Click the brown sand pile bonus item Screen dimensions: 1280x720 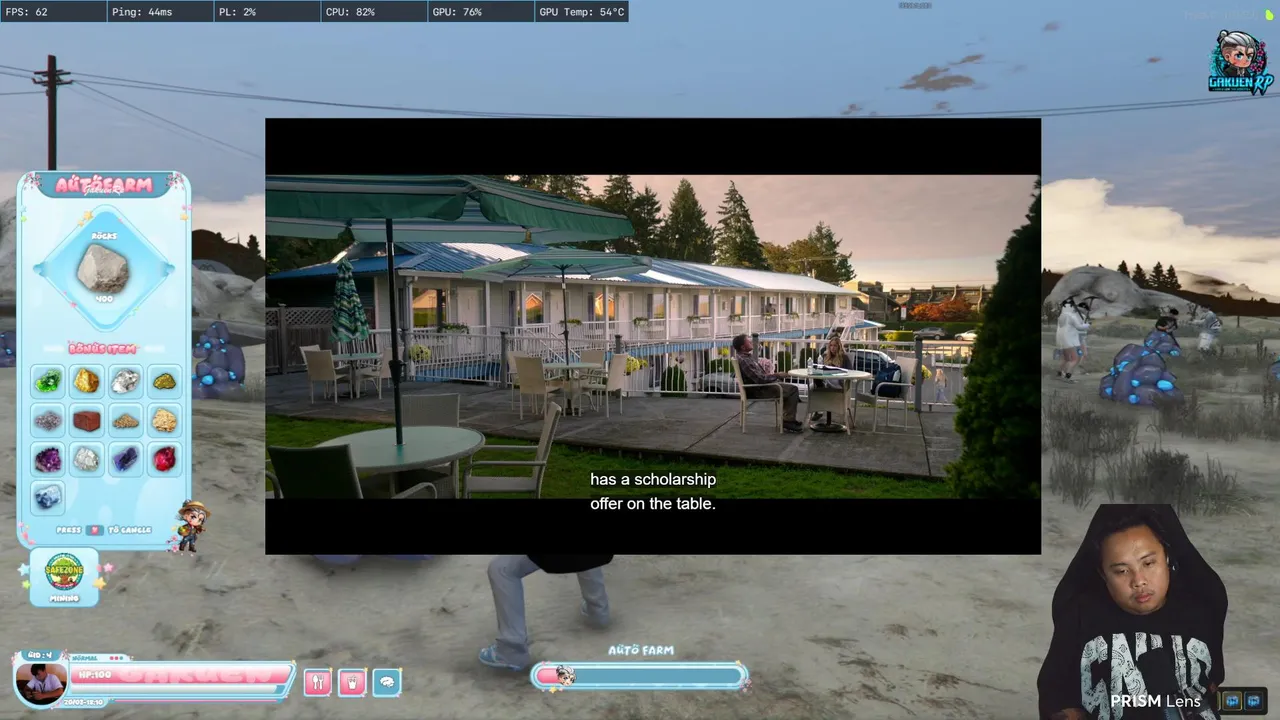(125, 420)
